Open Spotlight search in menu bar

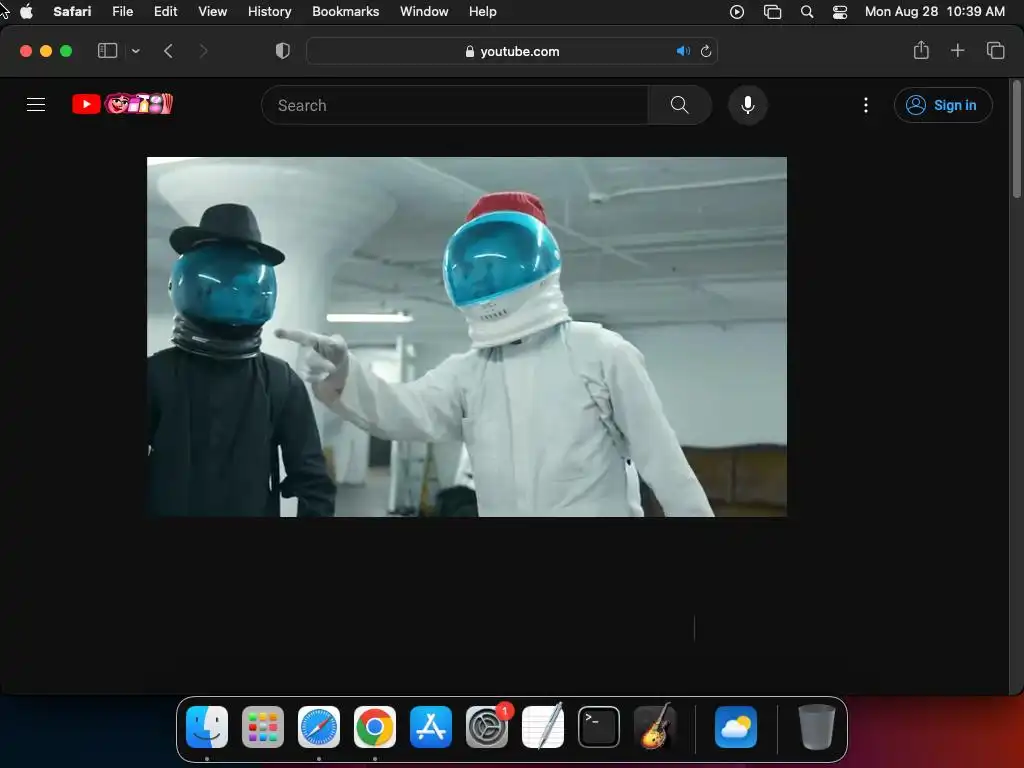807,12
